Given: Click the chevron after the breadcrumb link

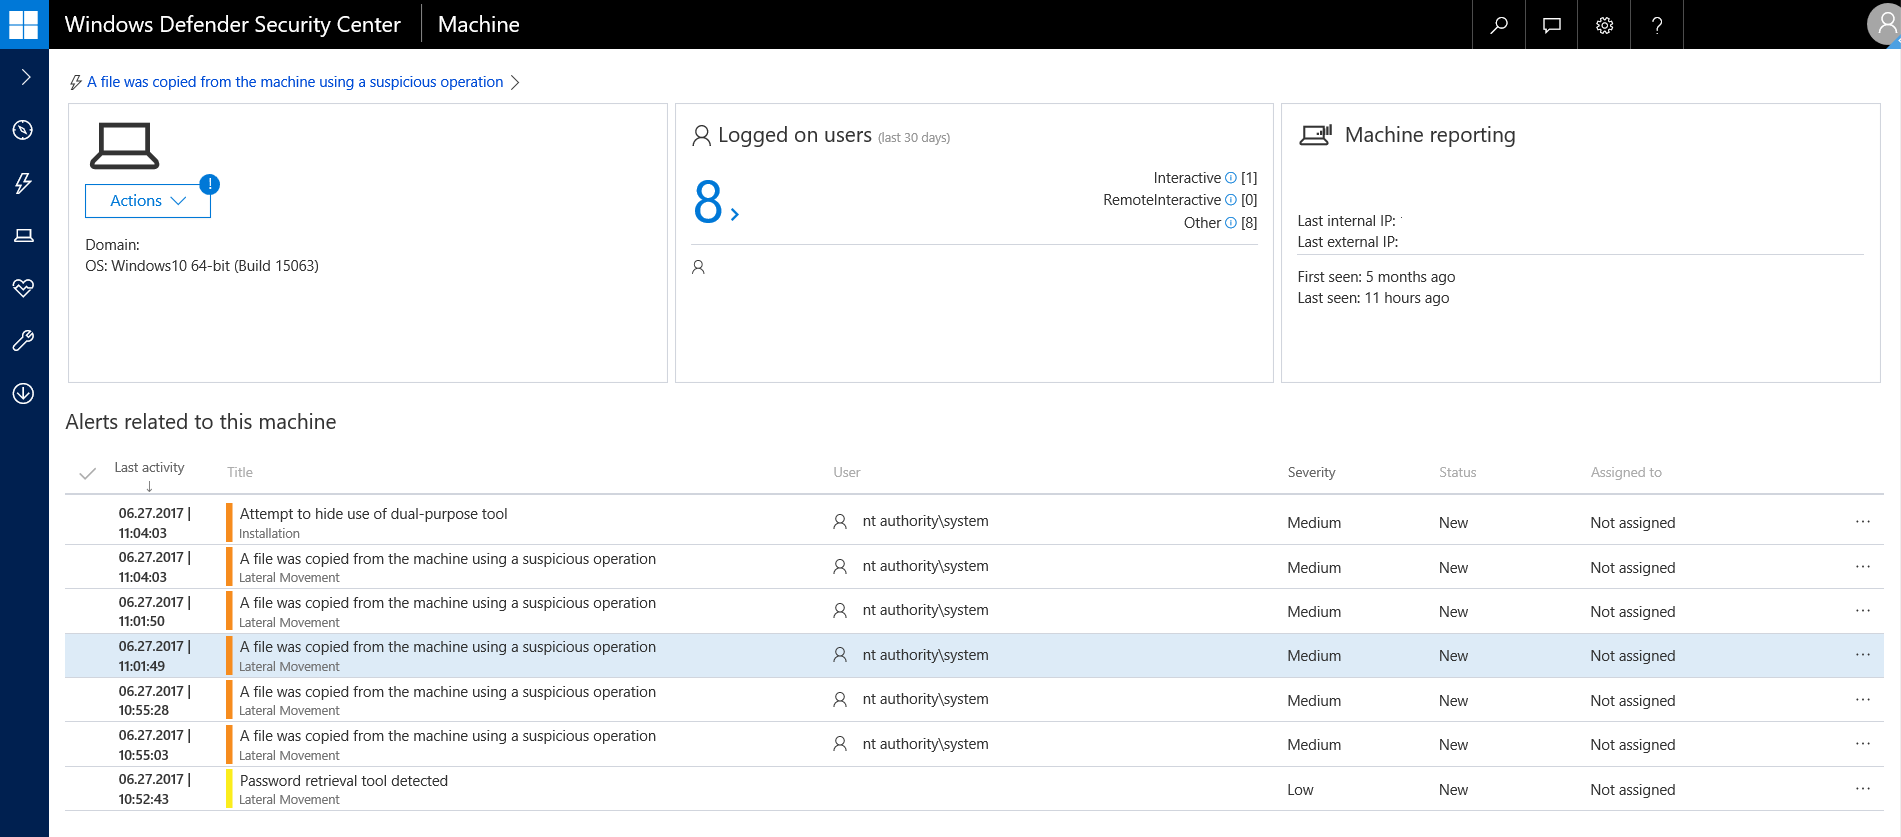Looking at the screenshot, I should (515, 82).
